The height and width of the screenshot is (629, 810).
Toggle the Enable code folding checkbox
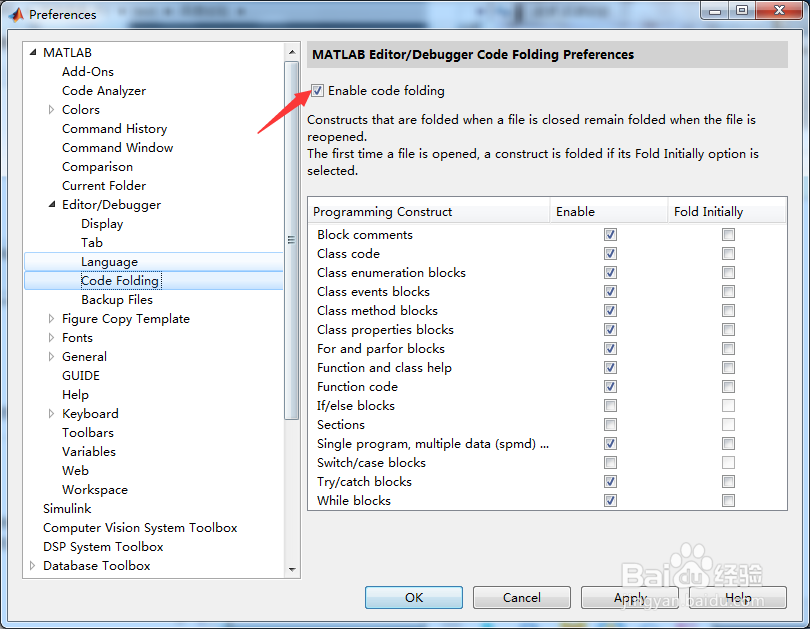317,91
